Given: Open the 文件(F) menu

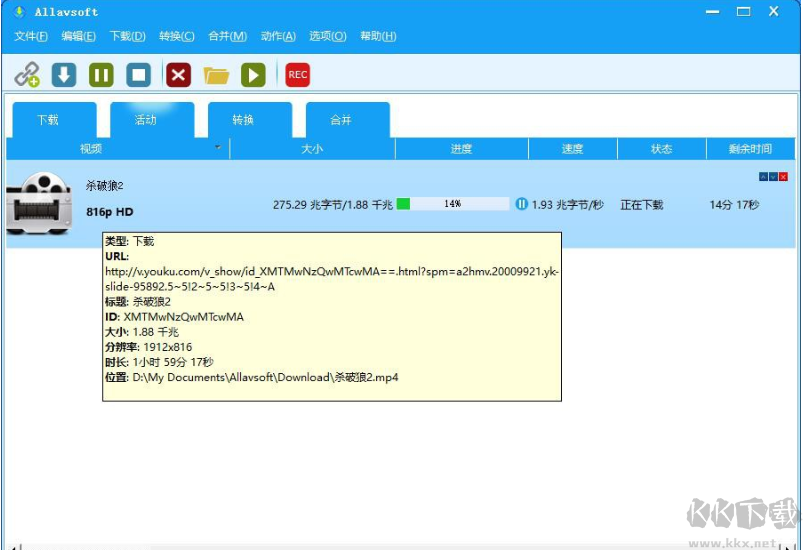Looking at the screenshot, I should pos(31,36).
